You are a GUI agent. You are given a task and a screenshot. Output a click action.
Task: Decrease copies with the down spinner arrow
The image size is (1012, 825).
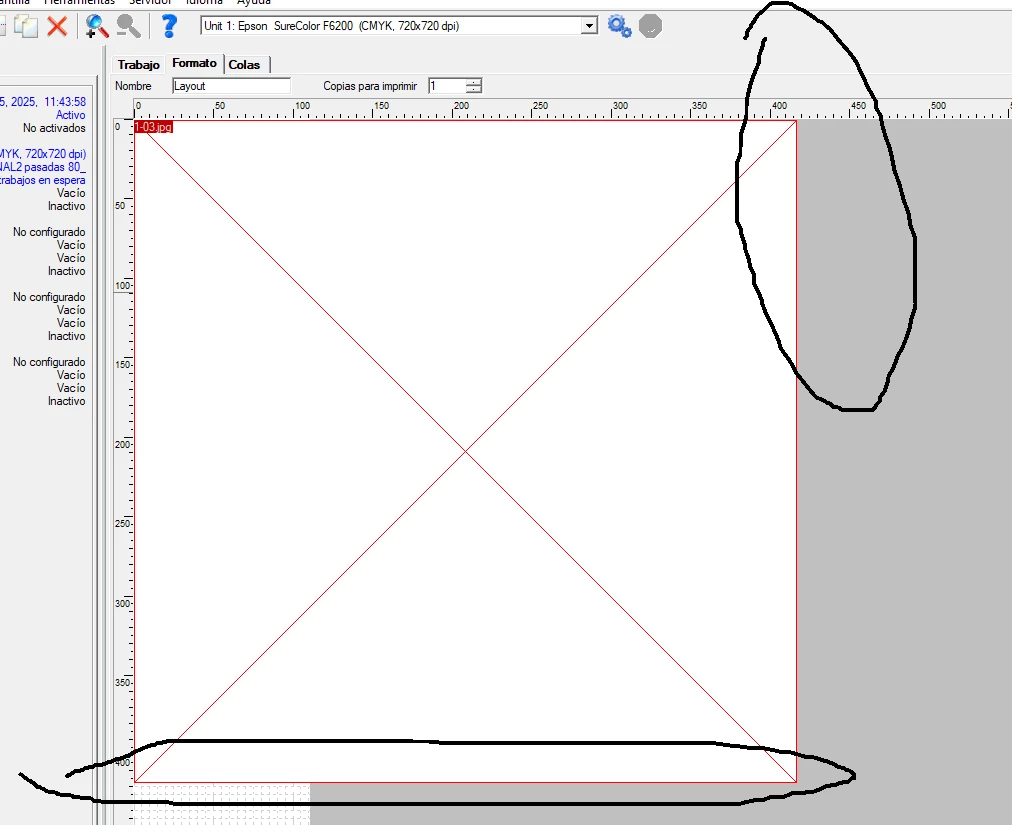coord(474,90)
